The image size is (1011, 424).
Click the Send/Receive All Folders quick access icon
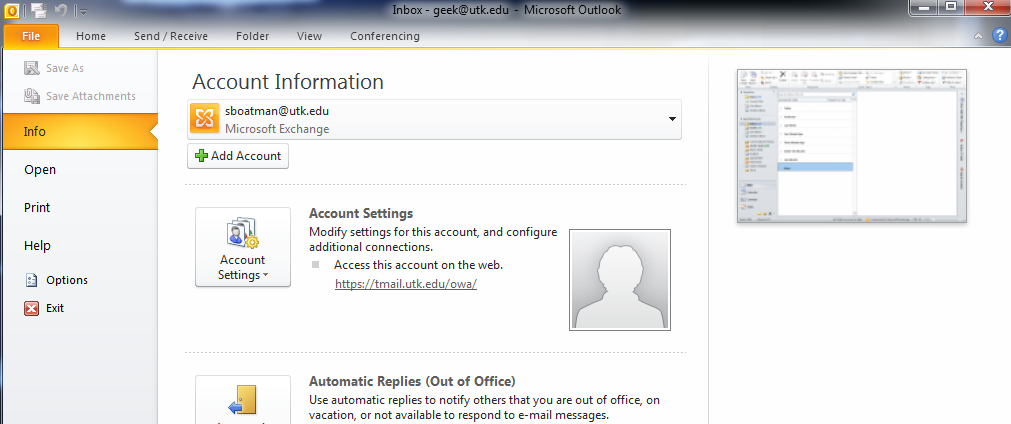pos(38,10)
